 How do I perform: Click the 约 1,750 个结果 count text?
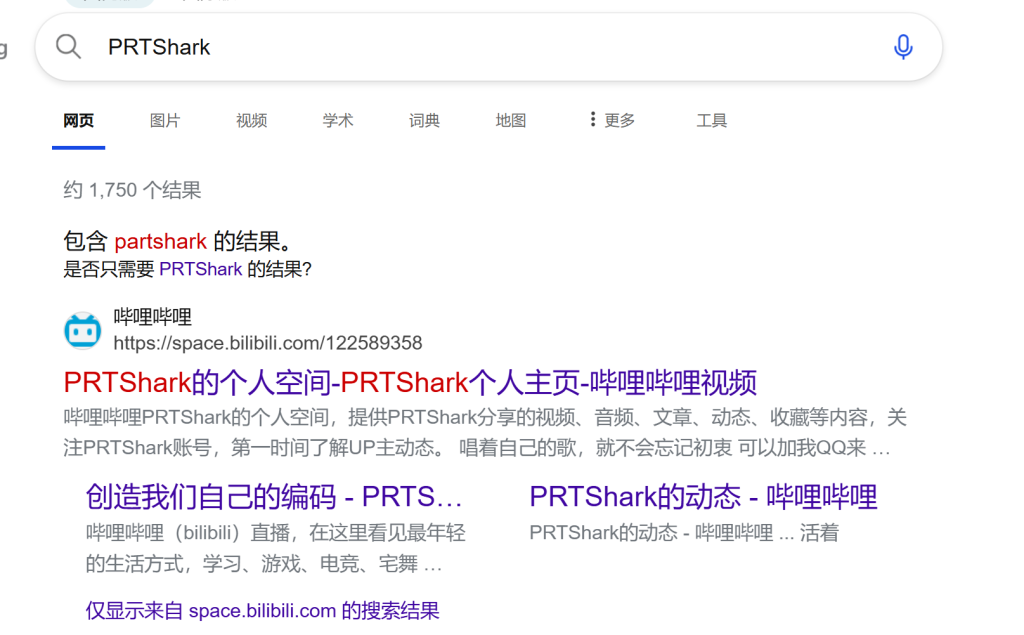click(132, 190)
